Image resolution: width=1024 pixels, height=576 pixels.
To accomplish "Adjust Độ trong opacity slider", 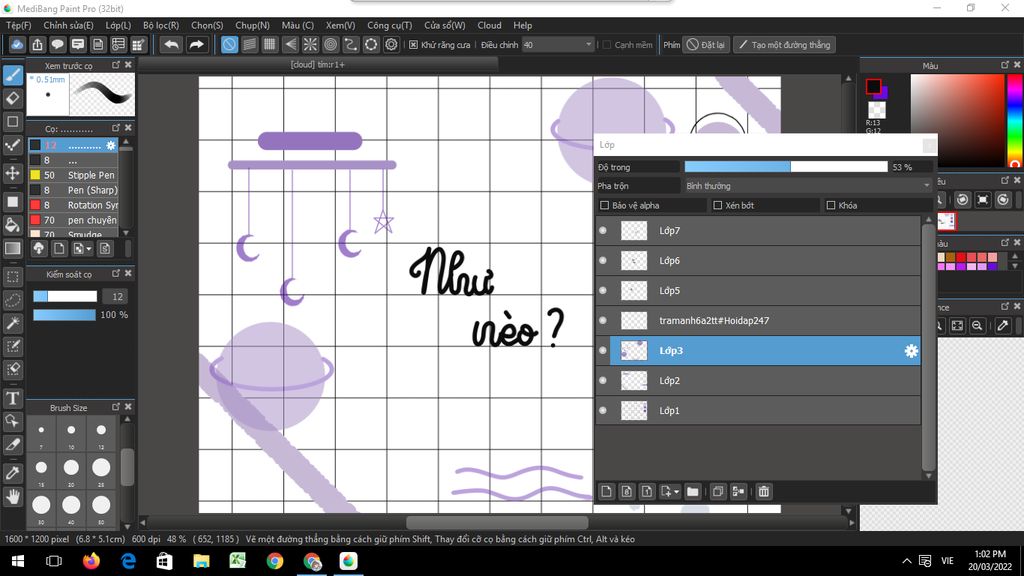I will [786, 167].
